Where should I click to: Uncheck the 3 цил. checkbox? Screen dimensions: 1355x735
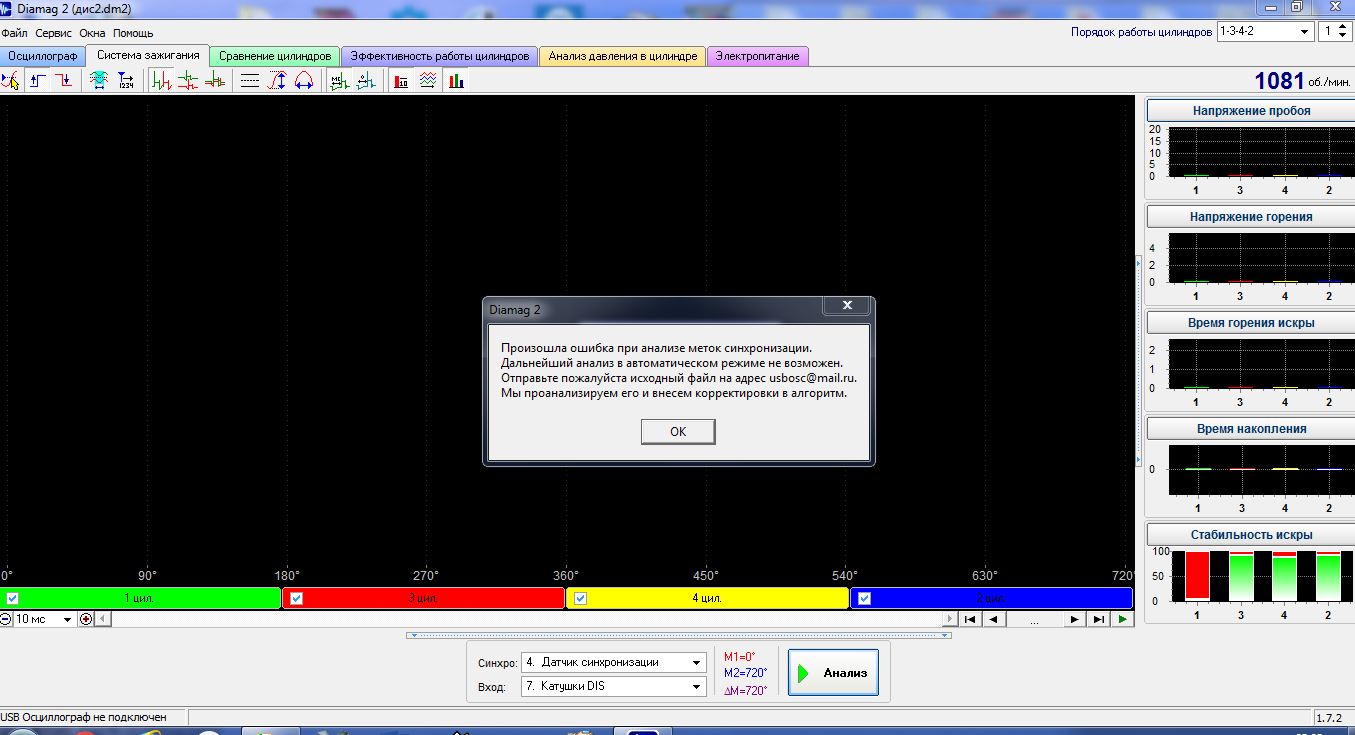(x=297, y=599)
